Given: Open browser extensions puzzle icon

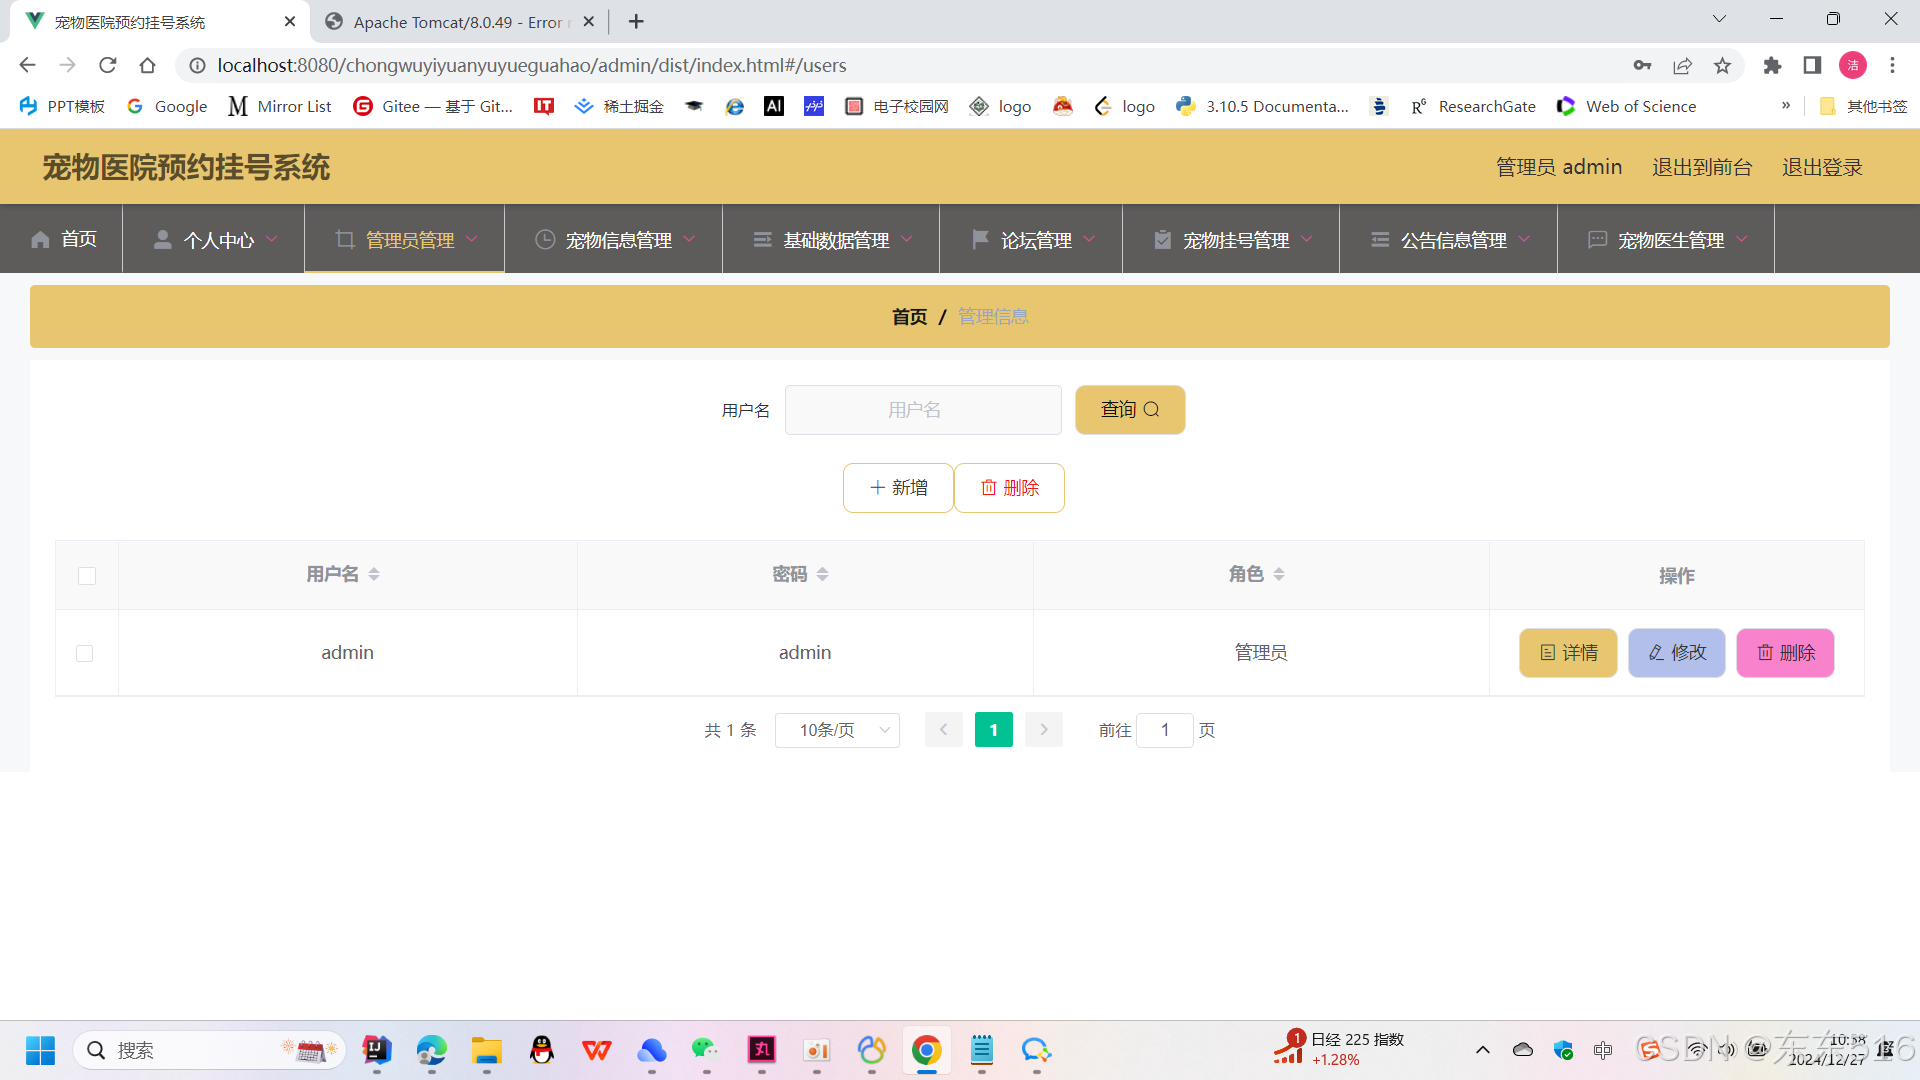Looking at the screenshot, I should 1772,66.
